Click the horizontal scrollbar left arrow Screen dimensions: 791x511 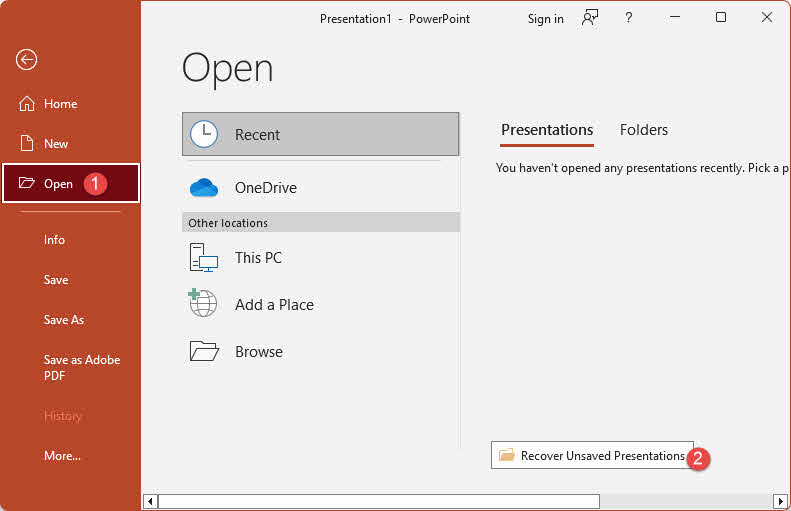[150, 501]
